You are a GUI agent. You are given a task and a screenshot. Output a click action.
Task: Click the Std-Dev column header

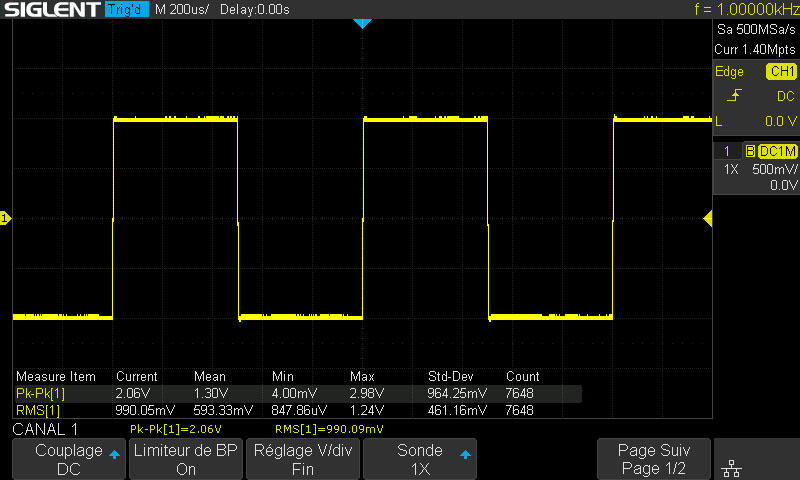(x=451, y=376)
